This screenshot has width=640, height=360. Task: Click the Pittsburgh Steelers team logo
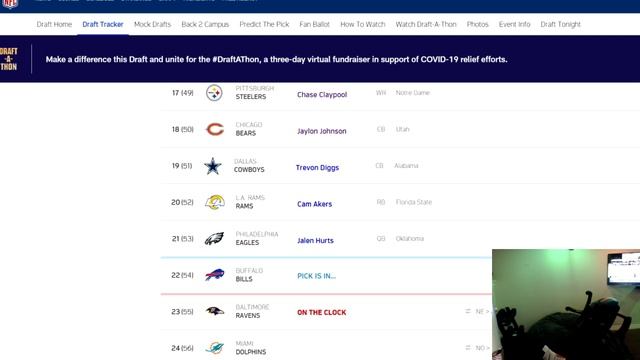(x=214, y=93)
